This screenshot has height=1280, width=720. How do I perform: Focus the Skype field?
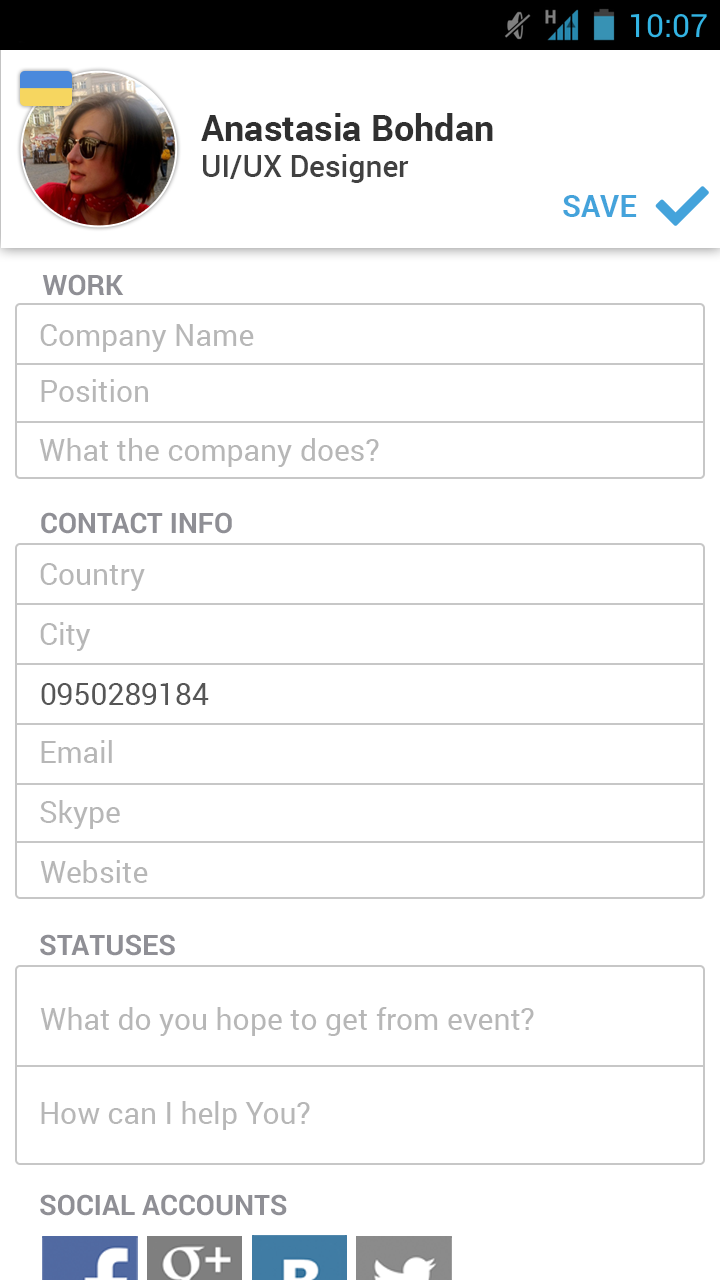(360, 813)
